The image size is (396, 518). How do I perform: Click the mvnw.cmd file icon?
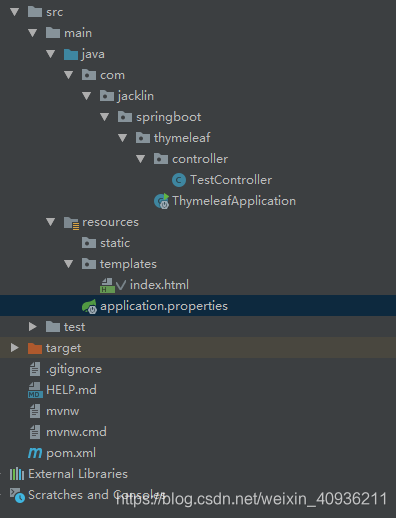[35, 432]
